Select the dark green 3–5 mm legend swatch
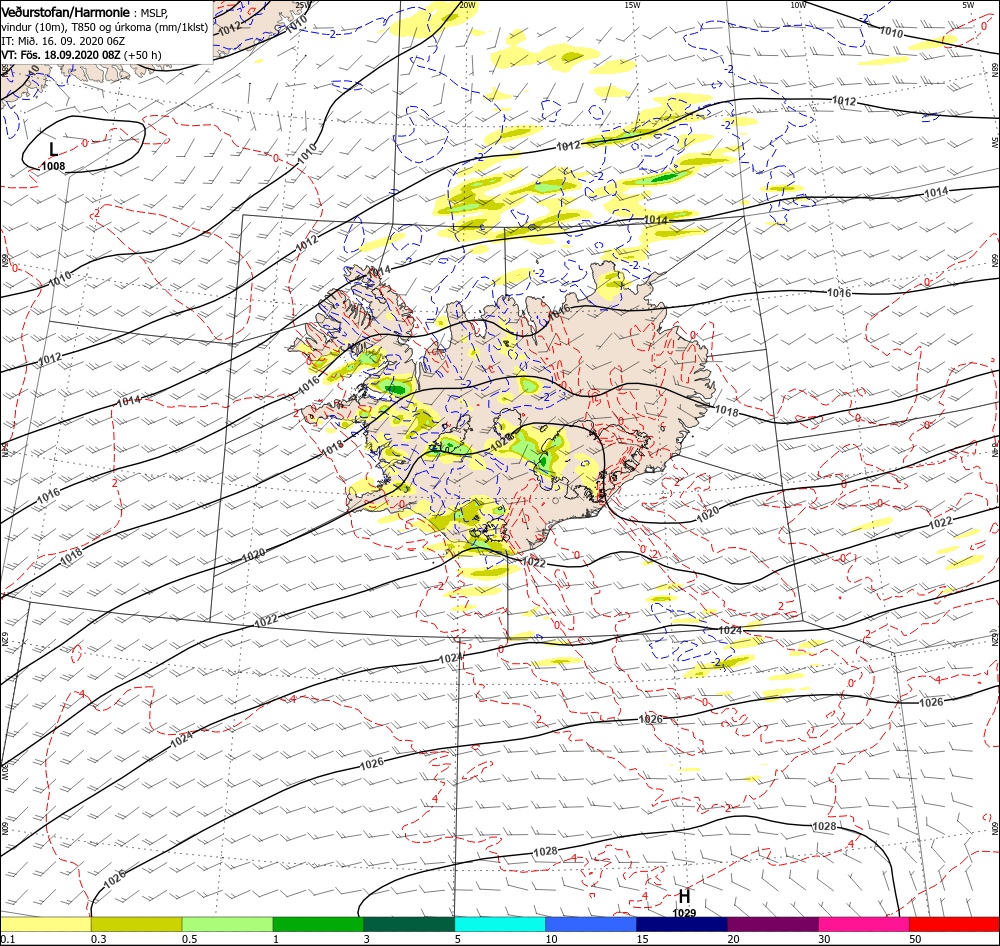Image resolution: width=1000 pixels, height=946 pixels. point(409,924)
